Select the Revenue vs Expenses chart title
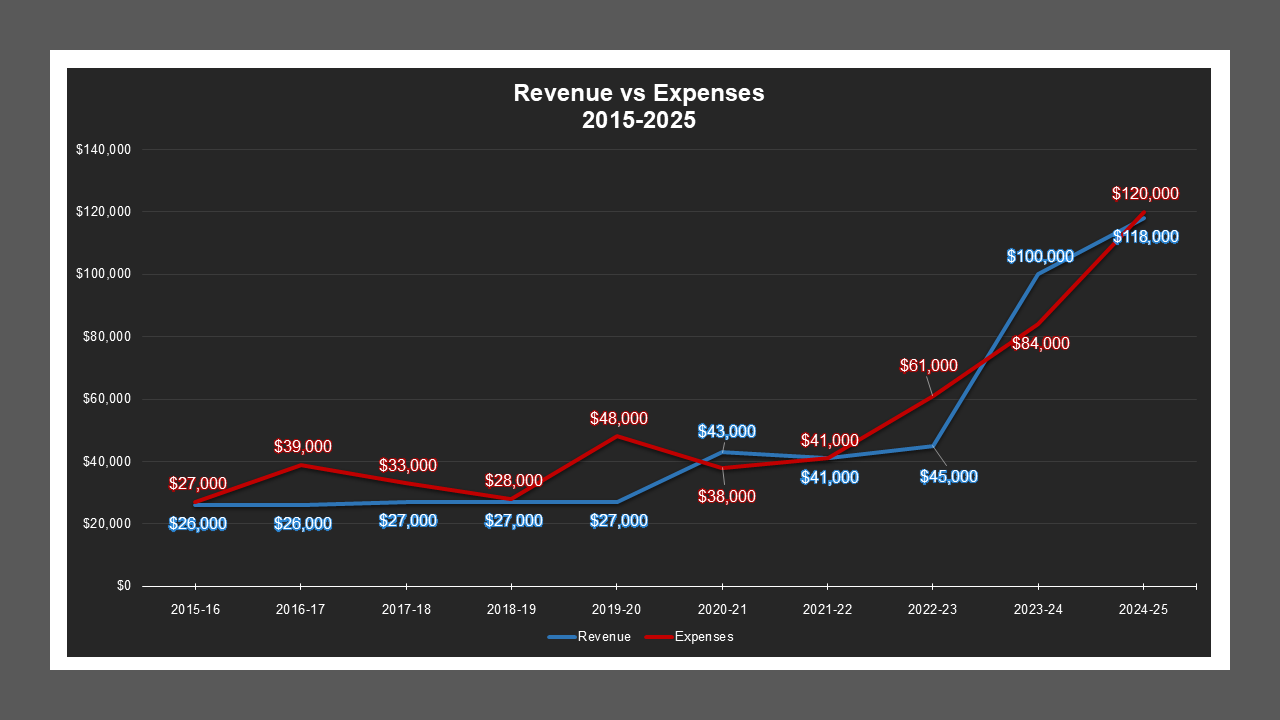Viewport: 1280px width, 720px height. 639,107
